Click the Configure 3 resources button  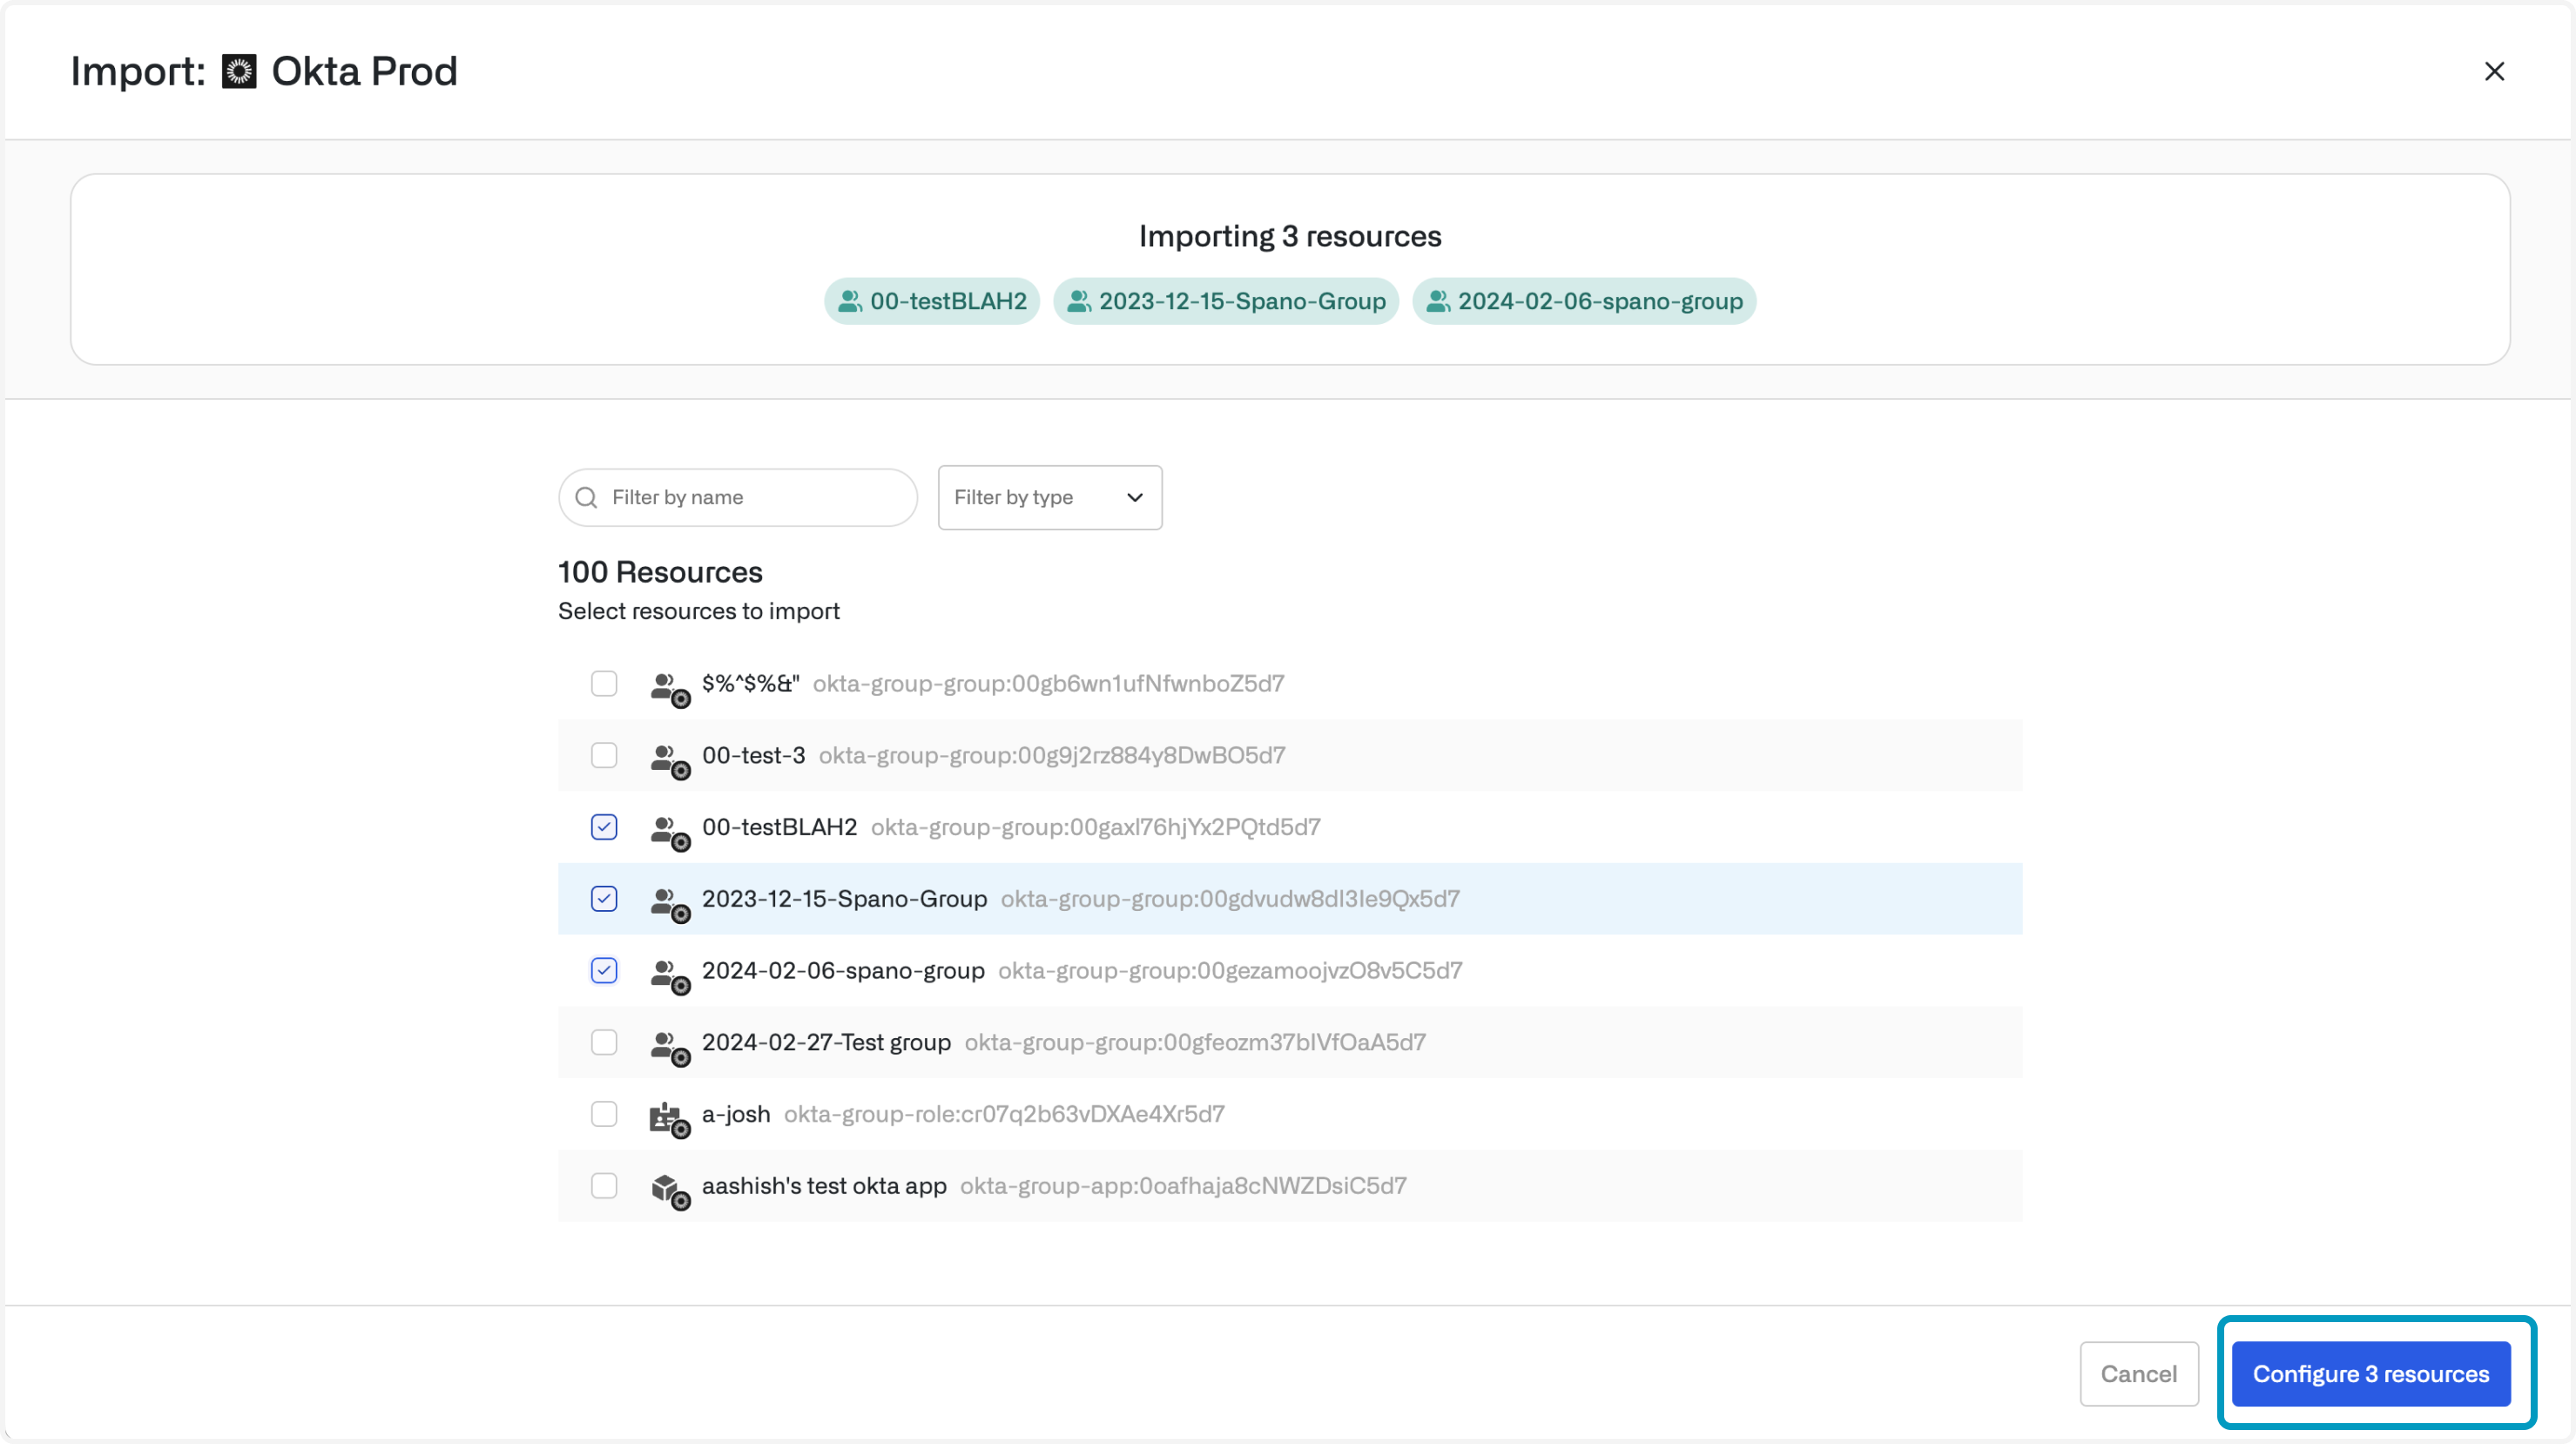pos(2370,1374)
